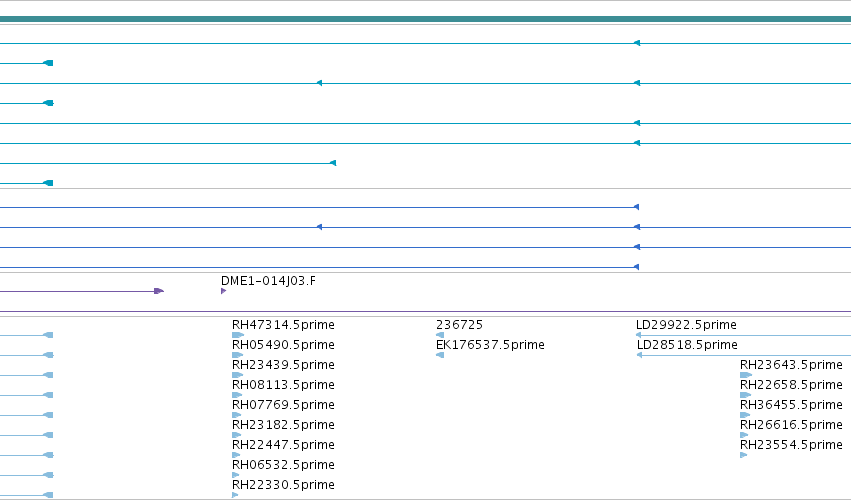Click the RH22330.5prime label
Image resolution: width=851 pixels, height=500 pixels.
pos(283,485)
